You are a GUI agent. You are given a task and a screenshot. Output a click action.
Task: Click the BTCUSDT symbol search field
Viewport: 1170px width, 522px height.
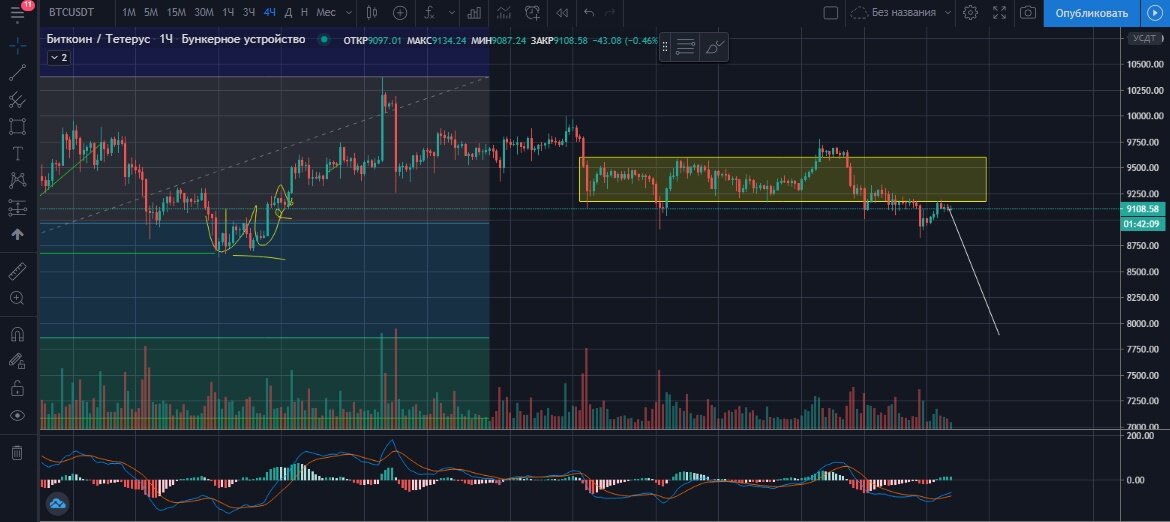pos(72,13)
